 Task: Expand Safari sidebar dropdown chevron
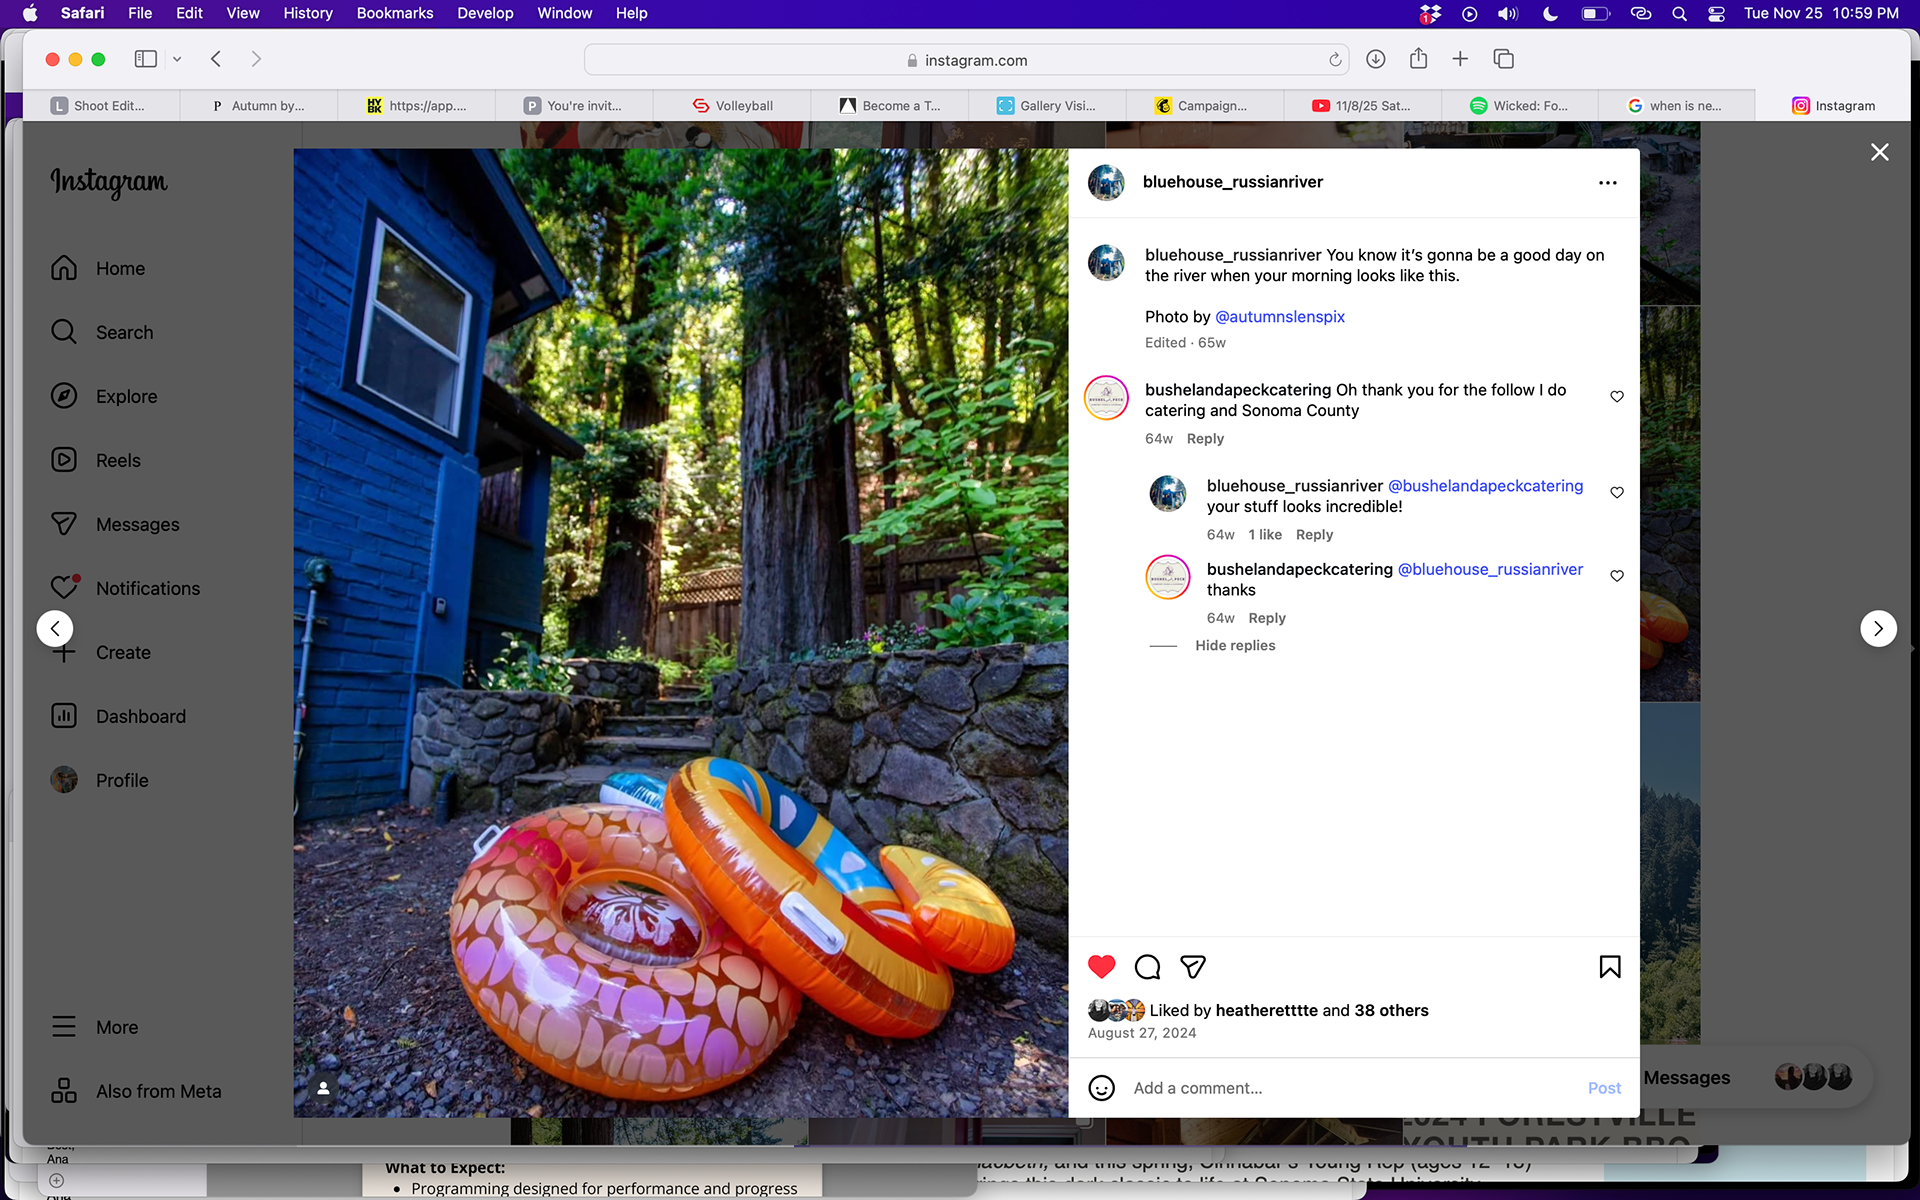[x=177, y=60]
